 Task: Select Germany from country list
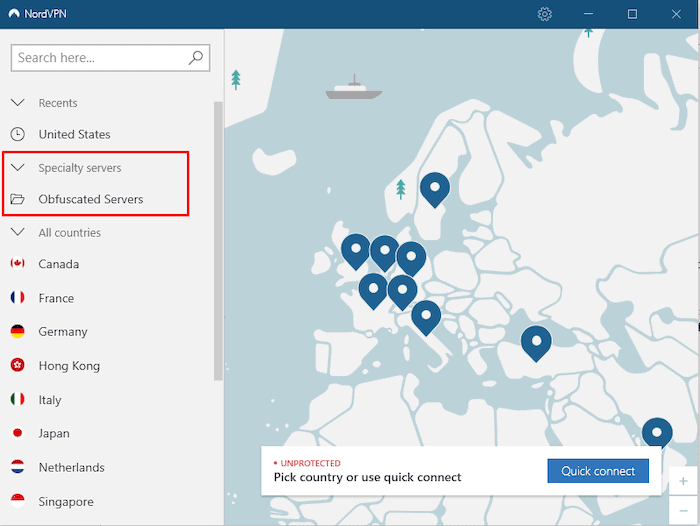63,332
